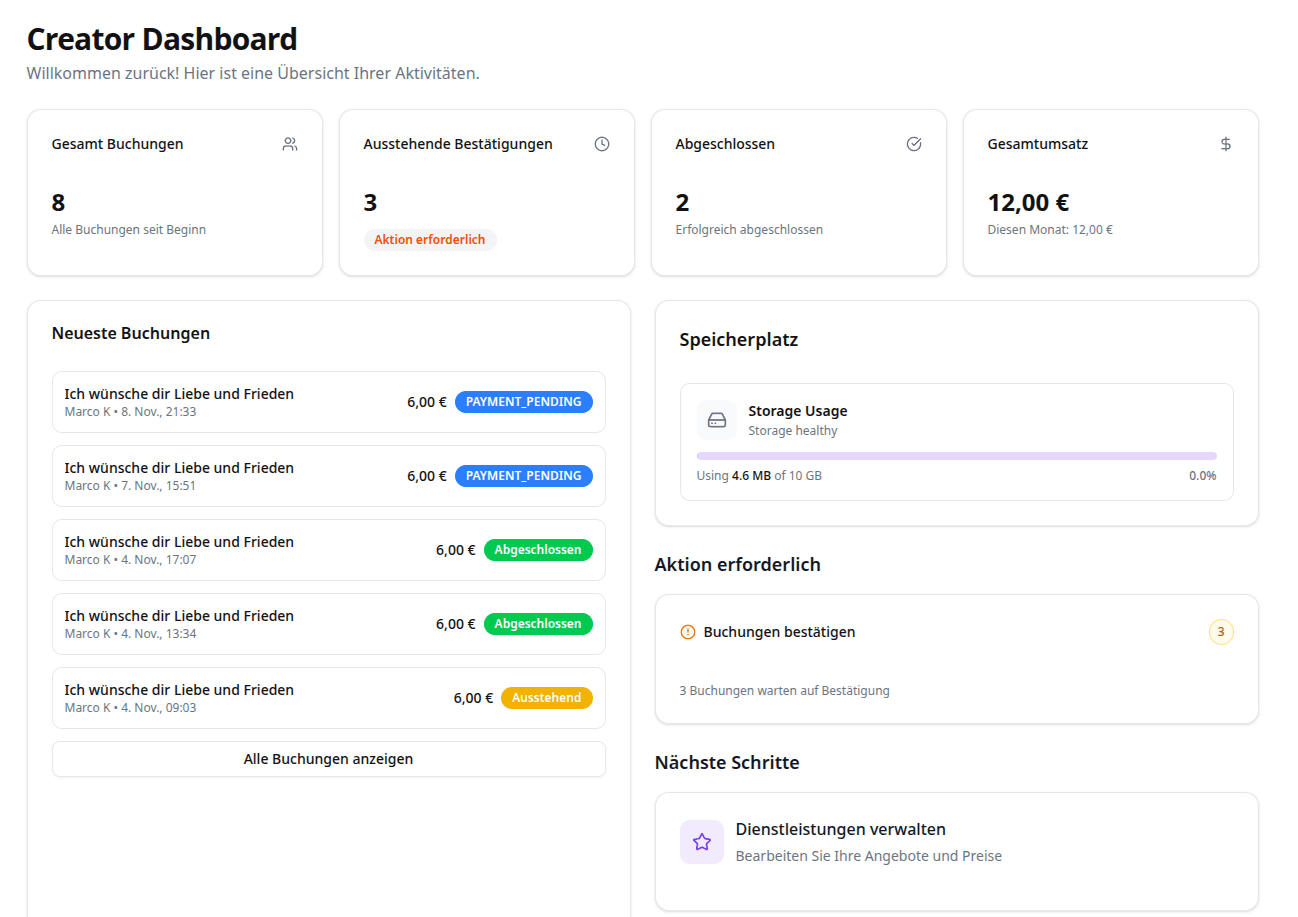1298x917 pixels.
Task: Expand the Nächste Schritte section
Action: click(x=726, y=762)
